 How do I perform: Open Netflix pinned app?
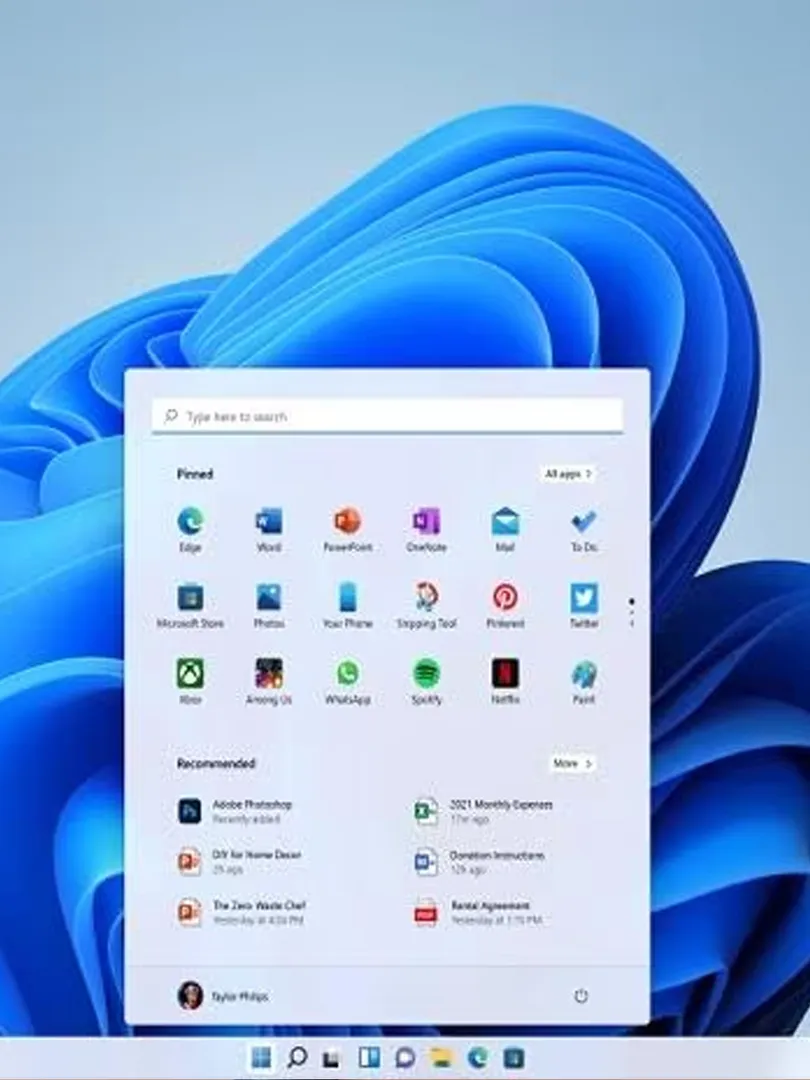click(x=505, y=681)
